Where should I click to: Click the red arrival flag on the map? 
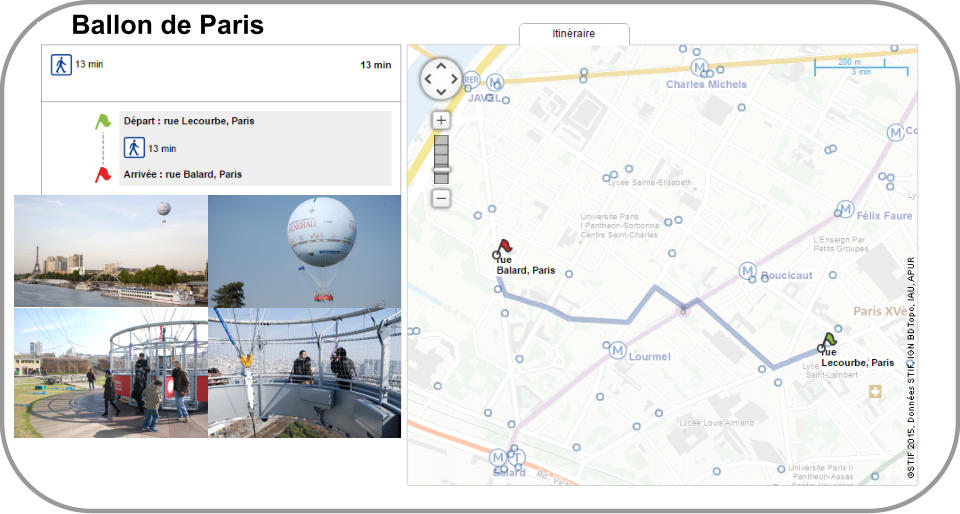click(504, 247)
